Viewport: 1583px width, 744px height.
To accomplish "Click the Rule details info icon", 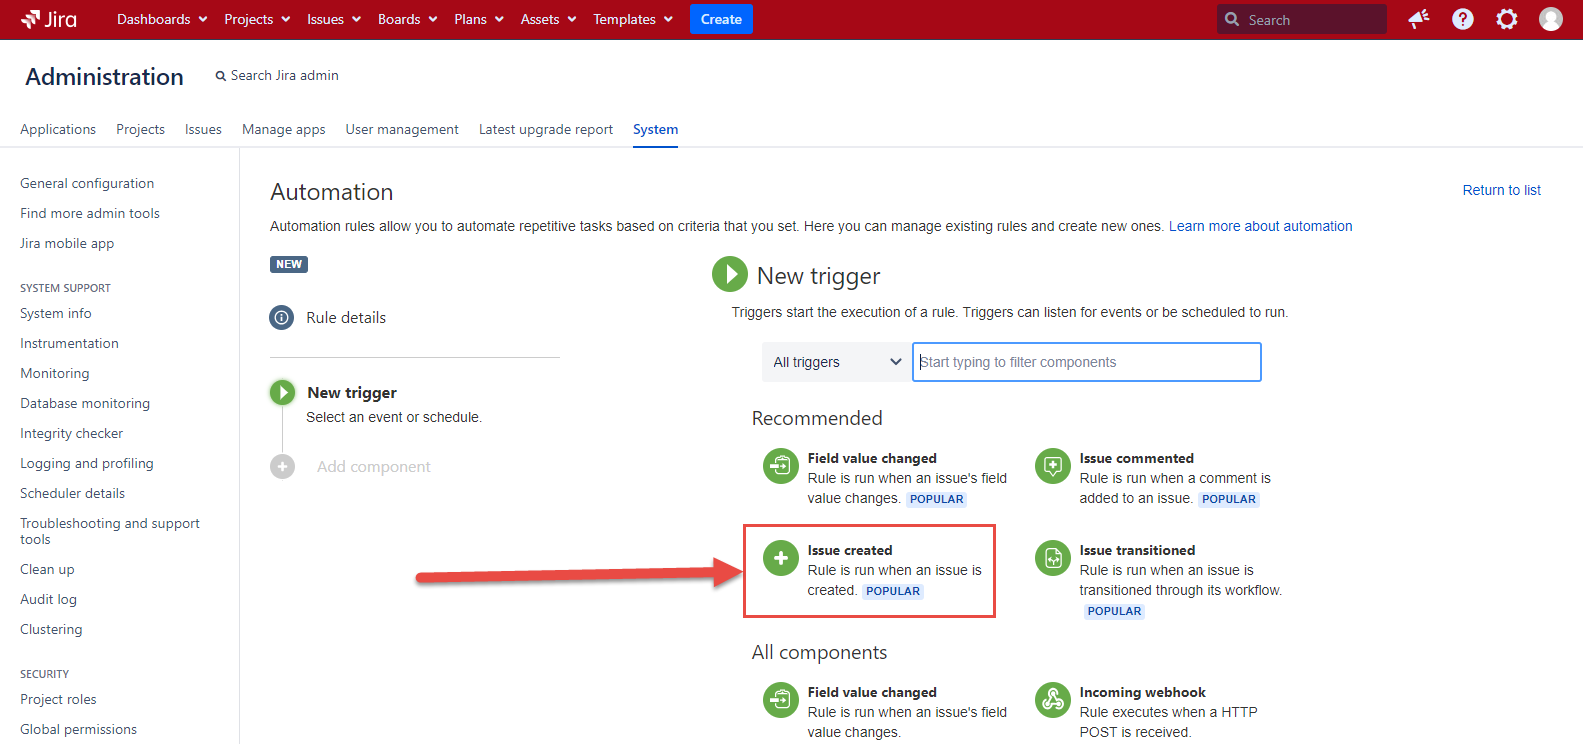I will (x=282, y=317).
